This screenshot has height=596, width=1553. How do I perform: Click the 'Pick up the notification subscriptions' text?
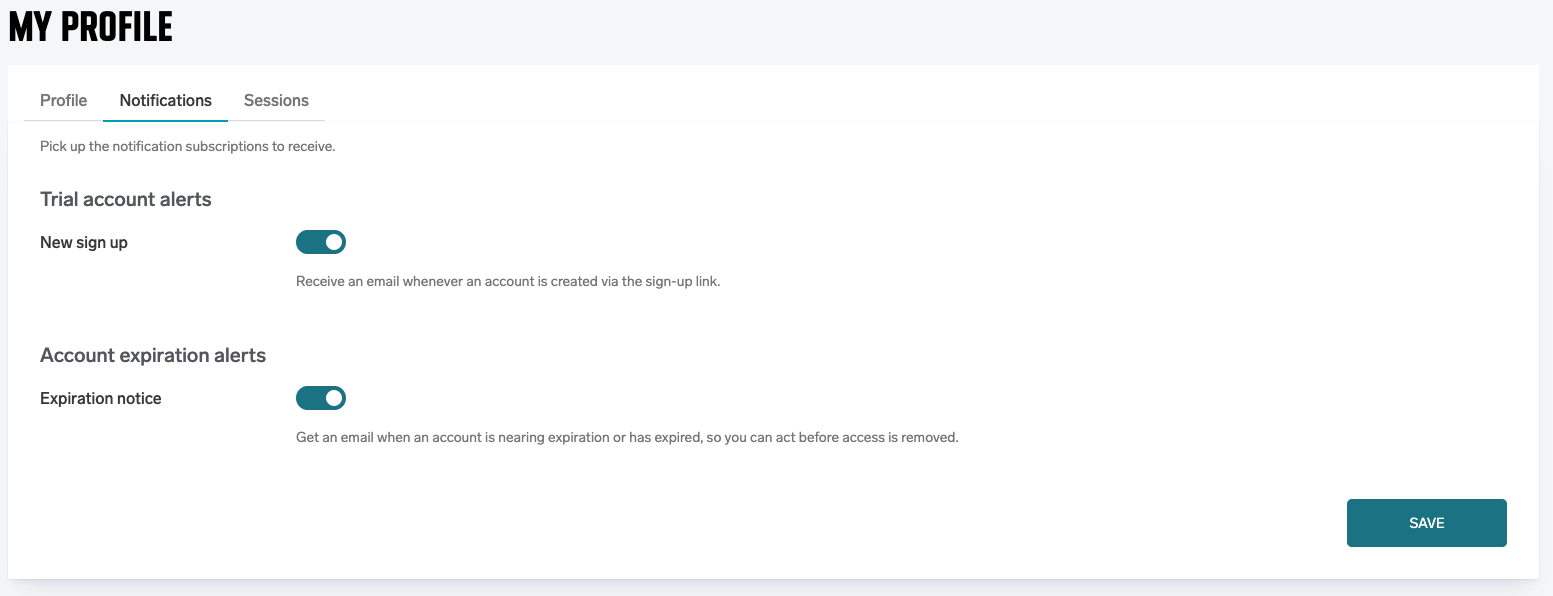(187, 146)
